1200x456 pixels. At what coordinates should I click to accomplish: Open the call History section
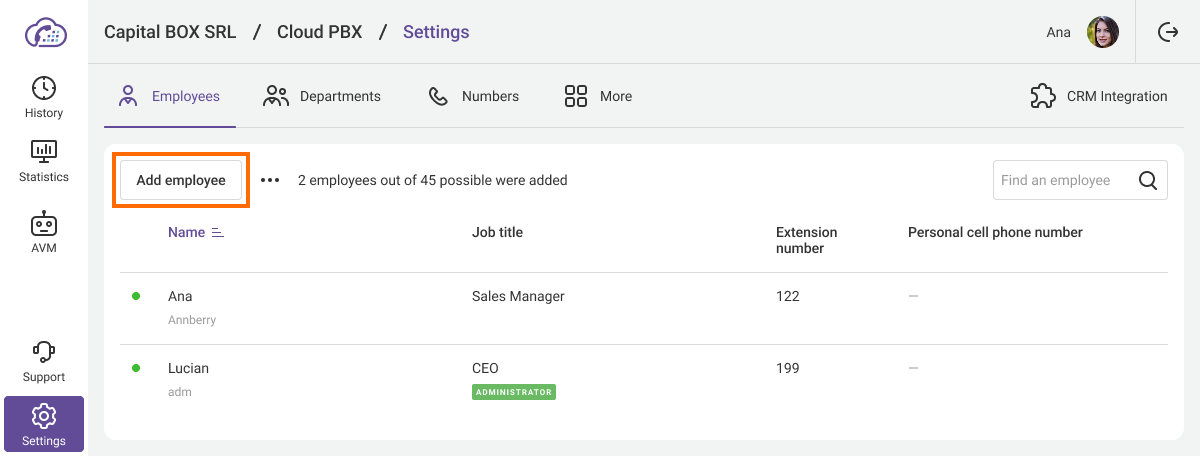[x=44, y=98]
